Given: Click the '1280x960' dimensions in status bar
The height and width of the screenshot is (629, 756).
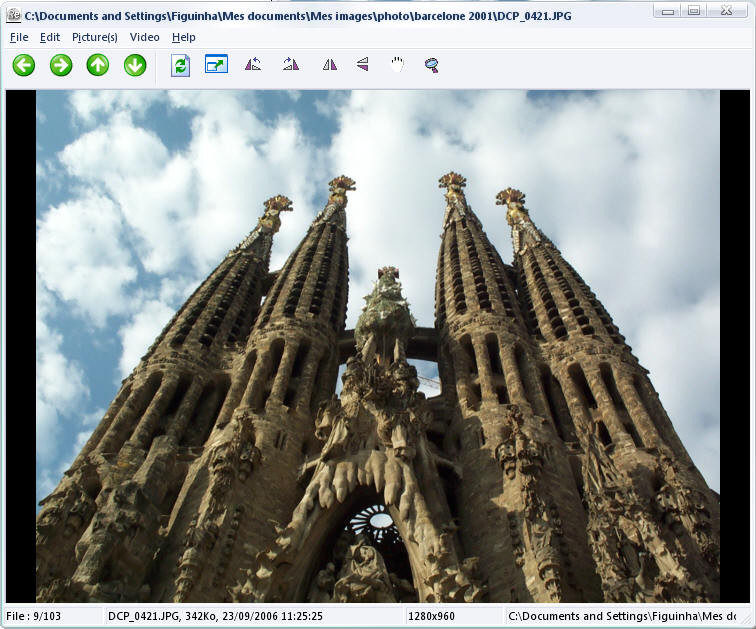Looking at the screenshot, I should point(431,616).
